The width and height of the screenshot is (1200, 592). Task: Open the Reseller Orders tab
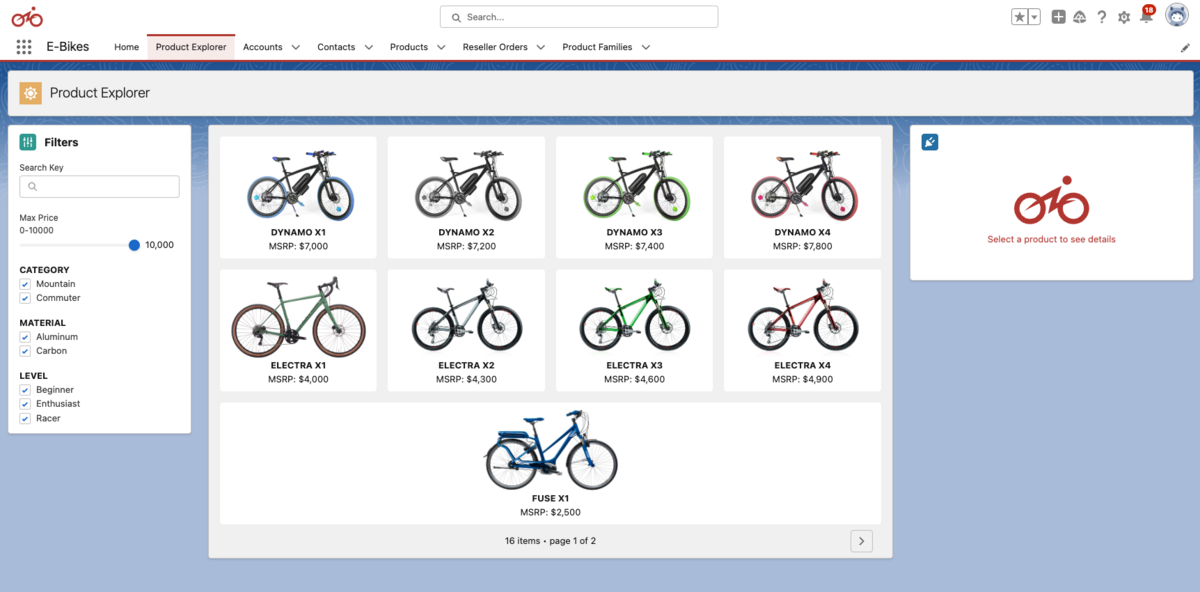(495, 47)
